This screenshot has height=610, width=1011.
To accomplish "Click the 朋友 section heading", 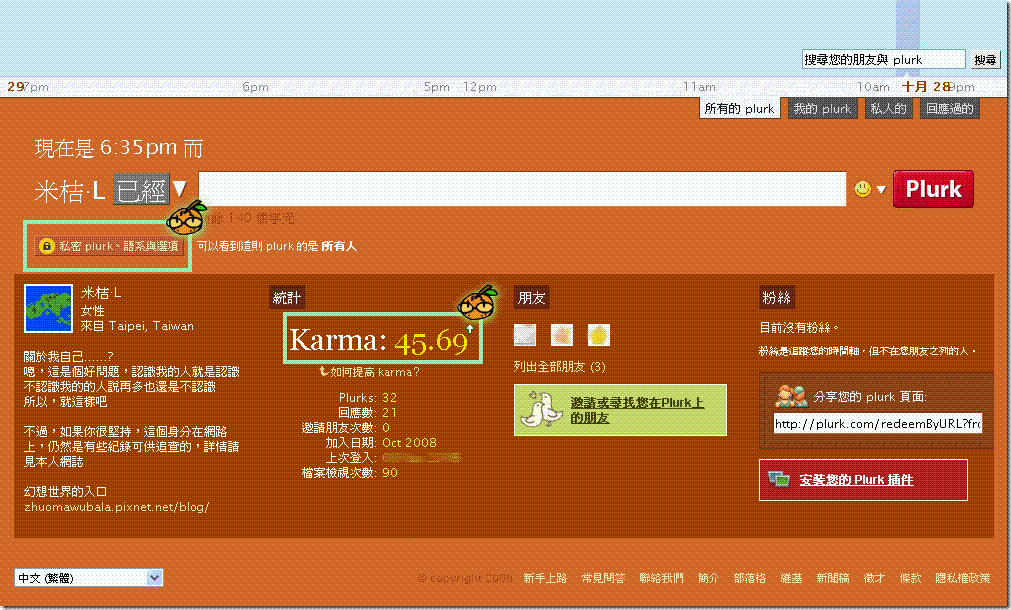I will (532, 298).
